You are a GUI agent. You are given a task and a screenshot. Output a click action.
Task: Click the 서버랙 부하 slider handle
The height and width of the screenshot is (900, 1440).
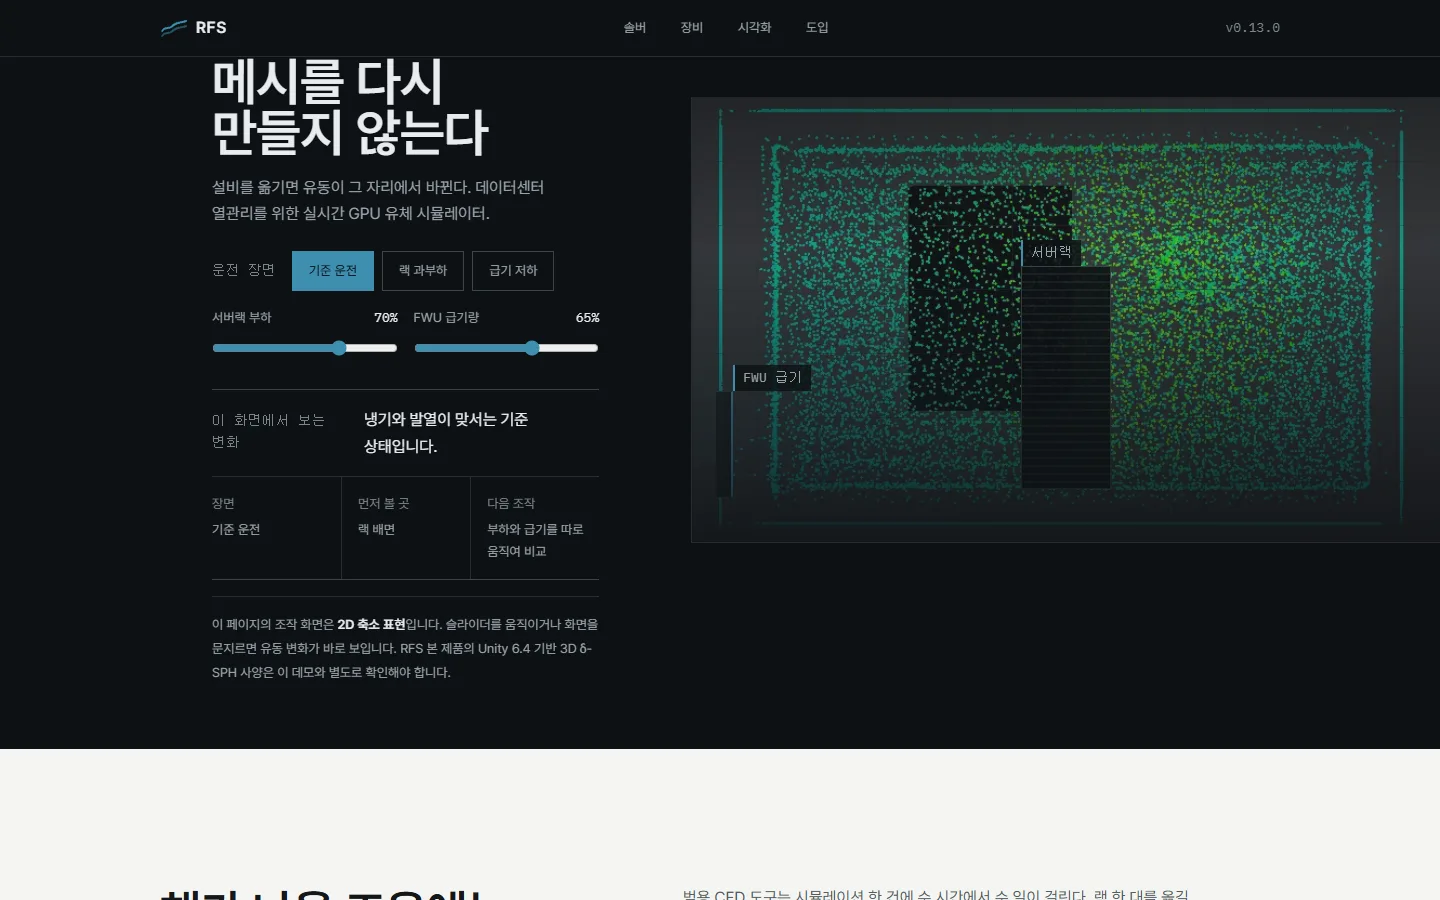tap(339, 348)
